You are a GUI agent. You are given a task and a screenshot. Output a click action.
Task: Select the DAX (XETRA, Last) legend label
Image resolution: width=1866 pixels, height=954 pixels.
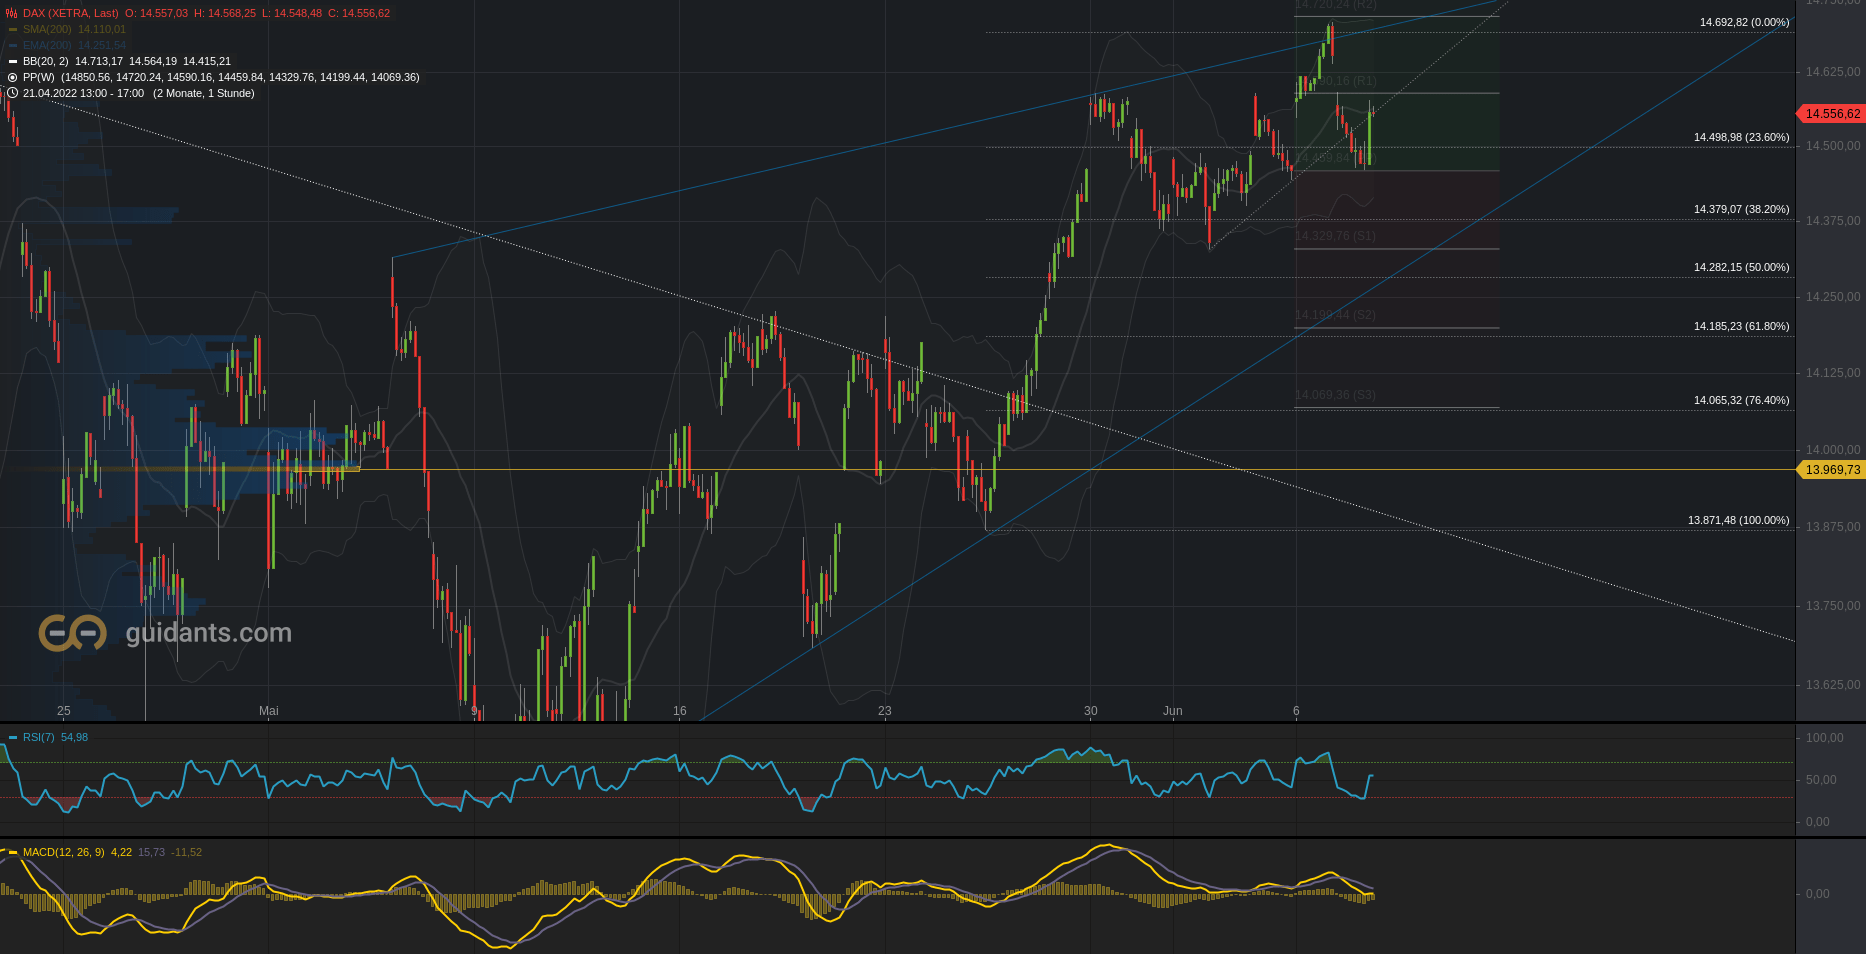pyautogui.click(x=70, y=13)
